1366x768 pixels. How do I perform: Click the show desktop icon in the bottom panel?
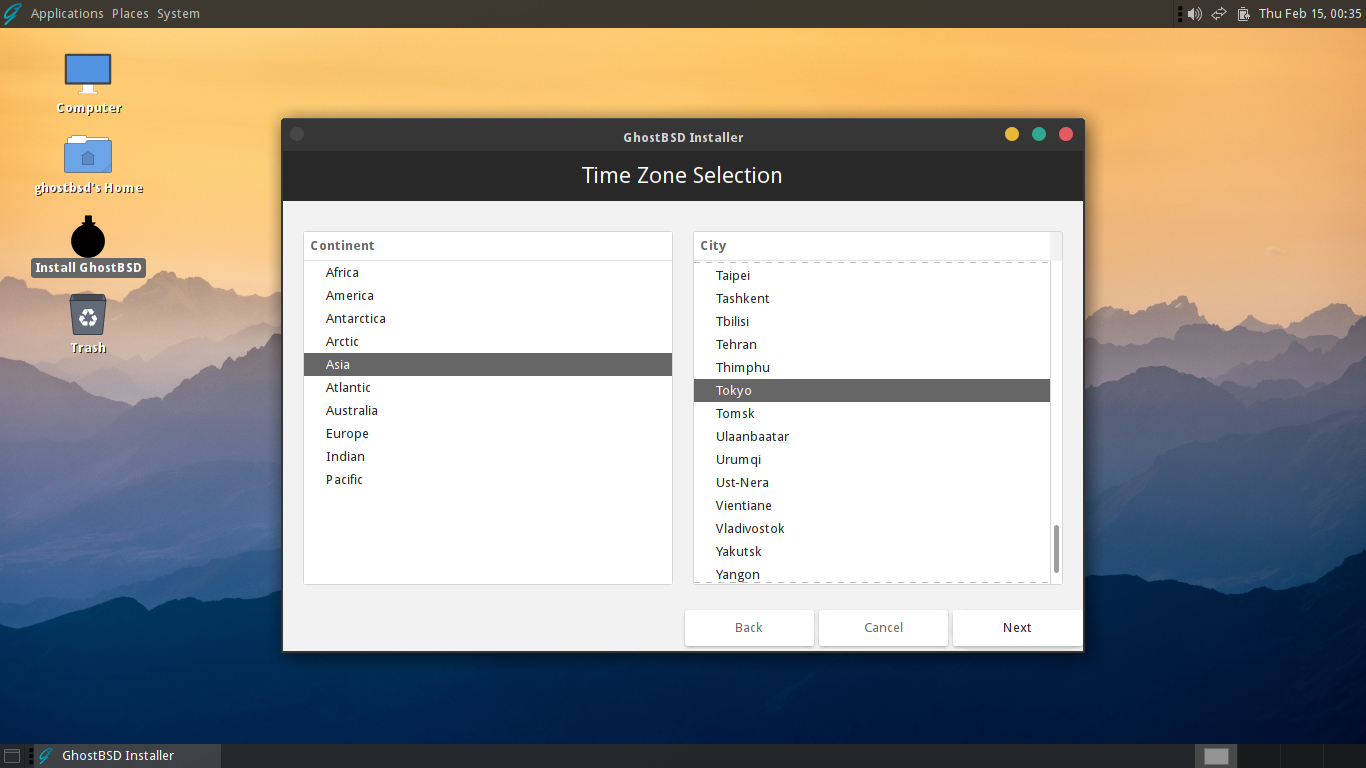[12, 756]
